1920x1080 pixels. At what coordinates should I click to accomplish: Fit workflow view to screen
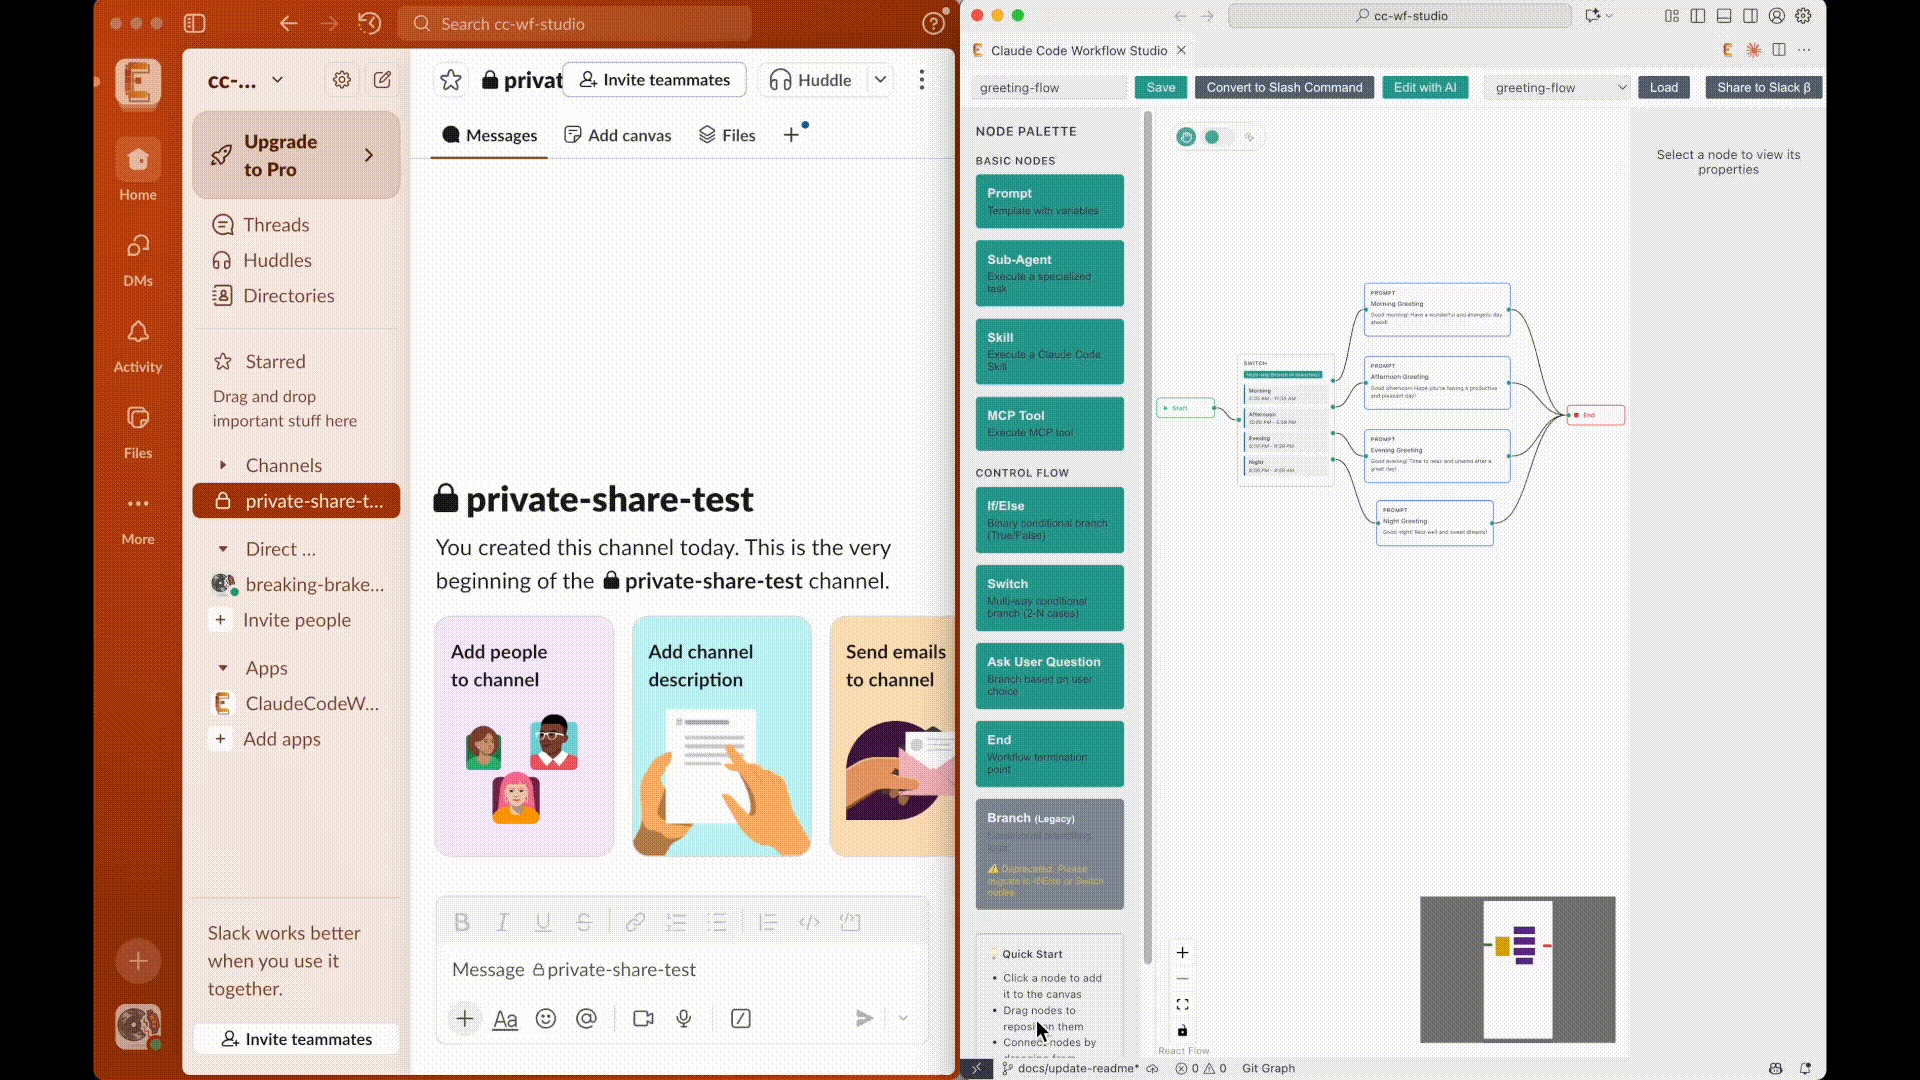[x=1182, y=1005]
